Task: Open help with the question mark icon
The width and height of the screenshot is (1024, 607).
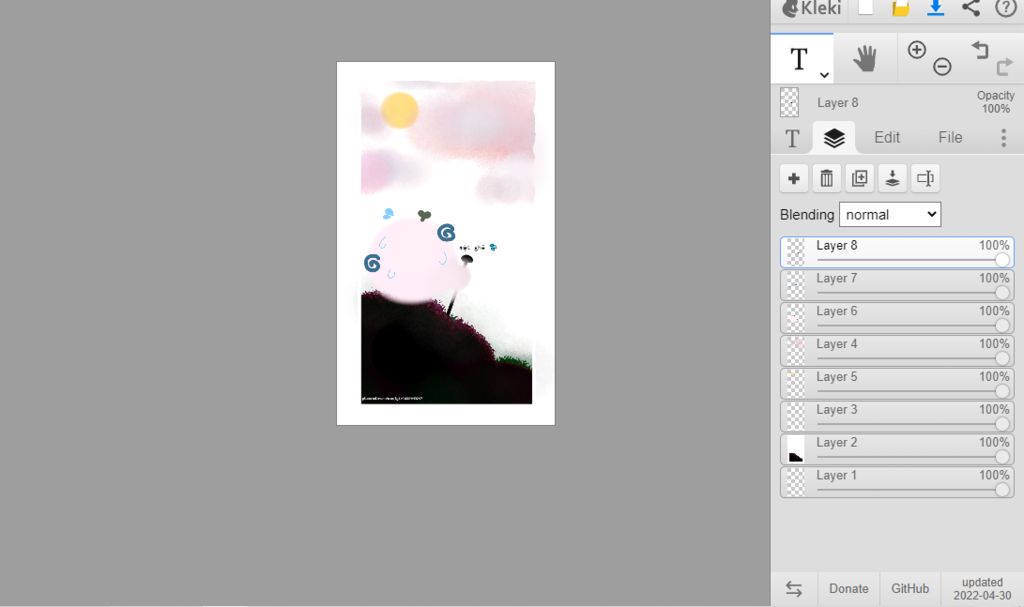Action: (x=1006, y=8)
